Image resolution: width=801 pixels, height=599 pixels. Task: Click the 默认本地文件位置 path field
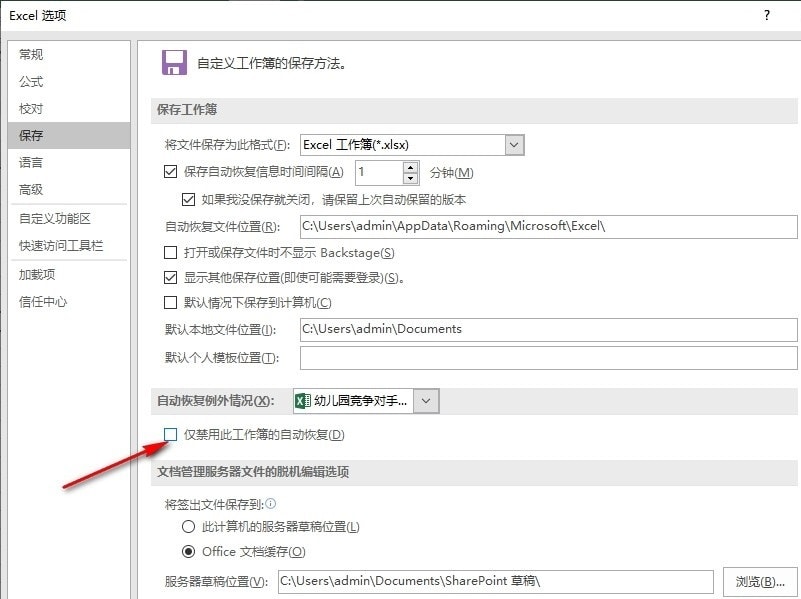[x=549, y=329]
